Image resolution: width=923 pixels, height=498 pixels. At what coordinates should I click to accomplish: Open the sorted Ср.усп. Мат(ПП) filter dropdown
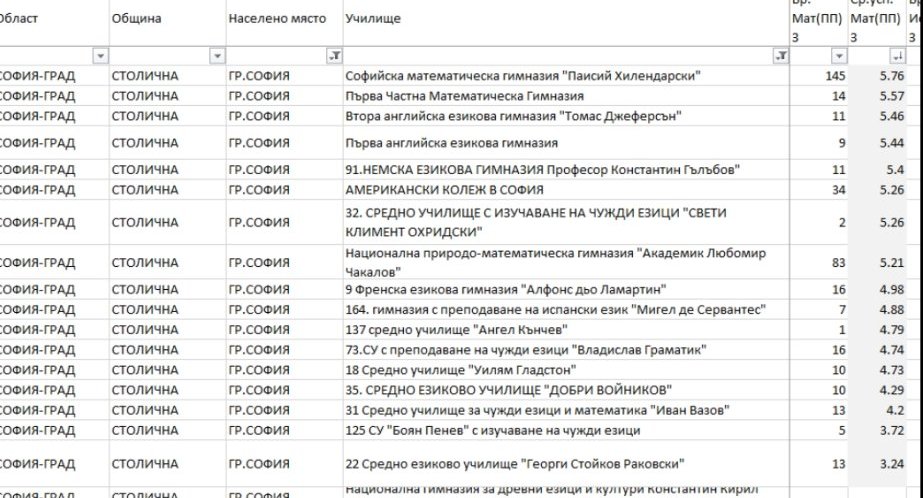(898, 56)
